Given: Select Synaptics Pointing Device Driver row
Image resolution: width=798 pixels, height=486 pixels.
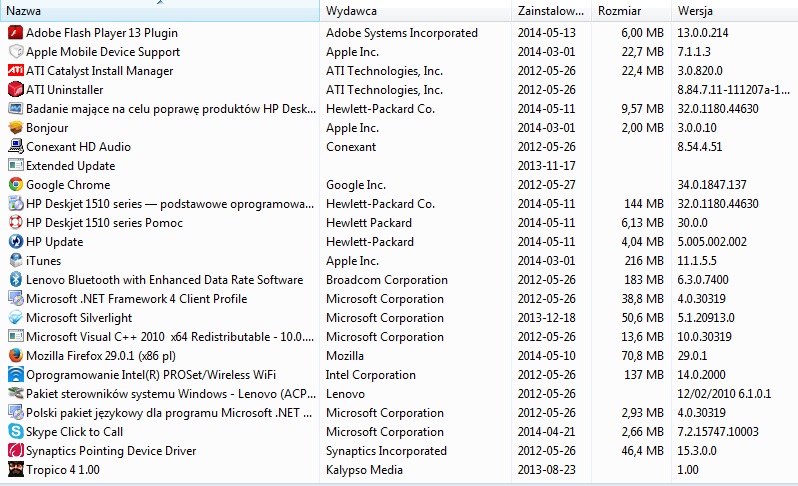Looking at the screenshot, I should (399, 451).
